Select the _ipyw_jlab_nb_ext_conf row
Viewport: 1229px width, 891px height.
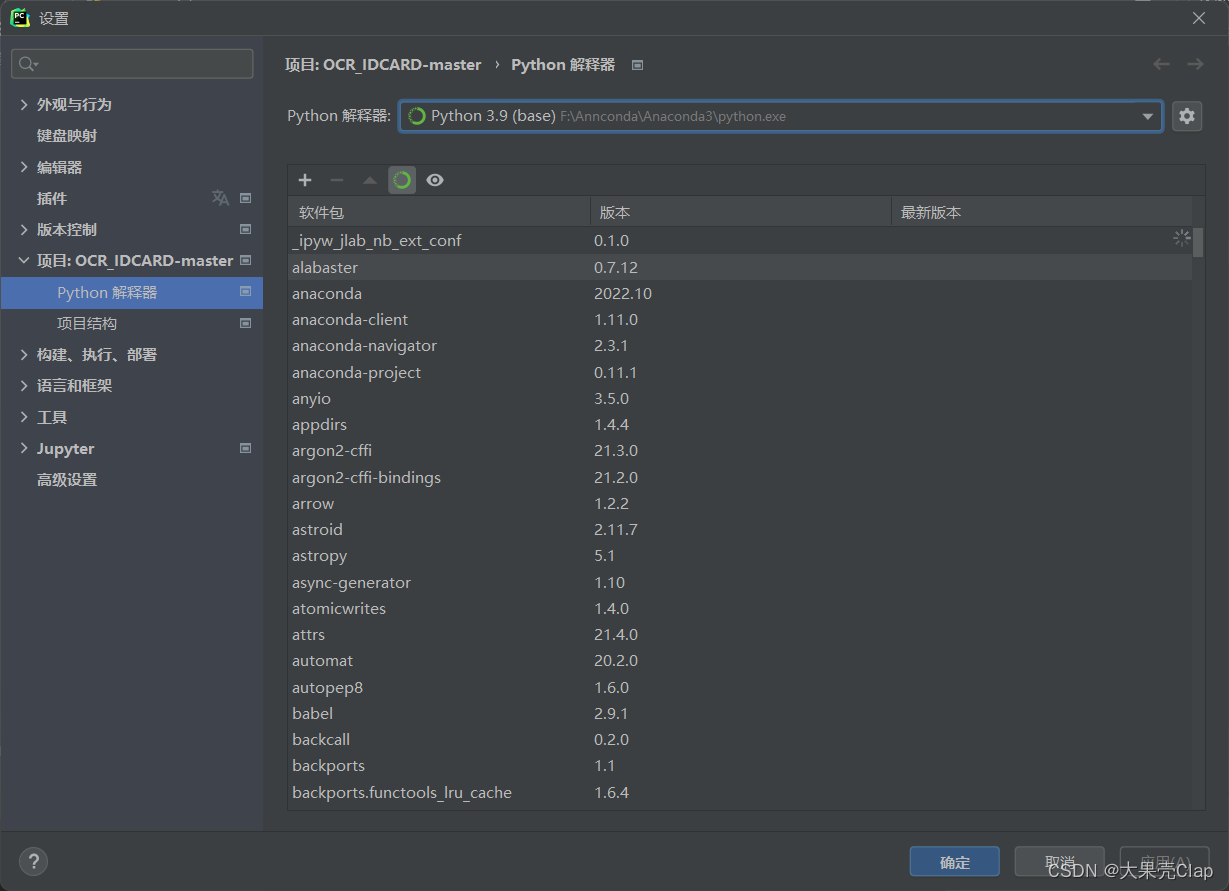740,240
